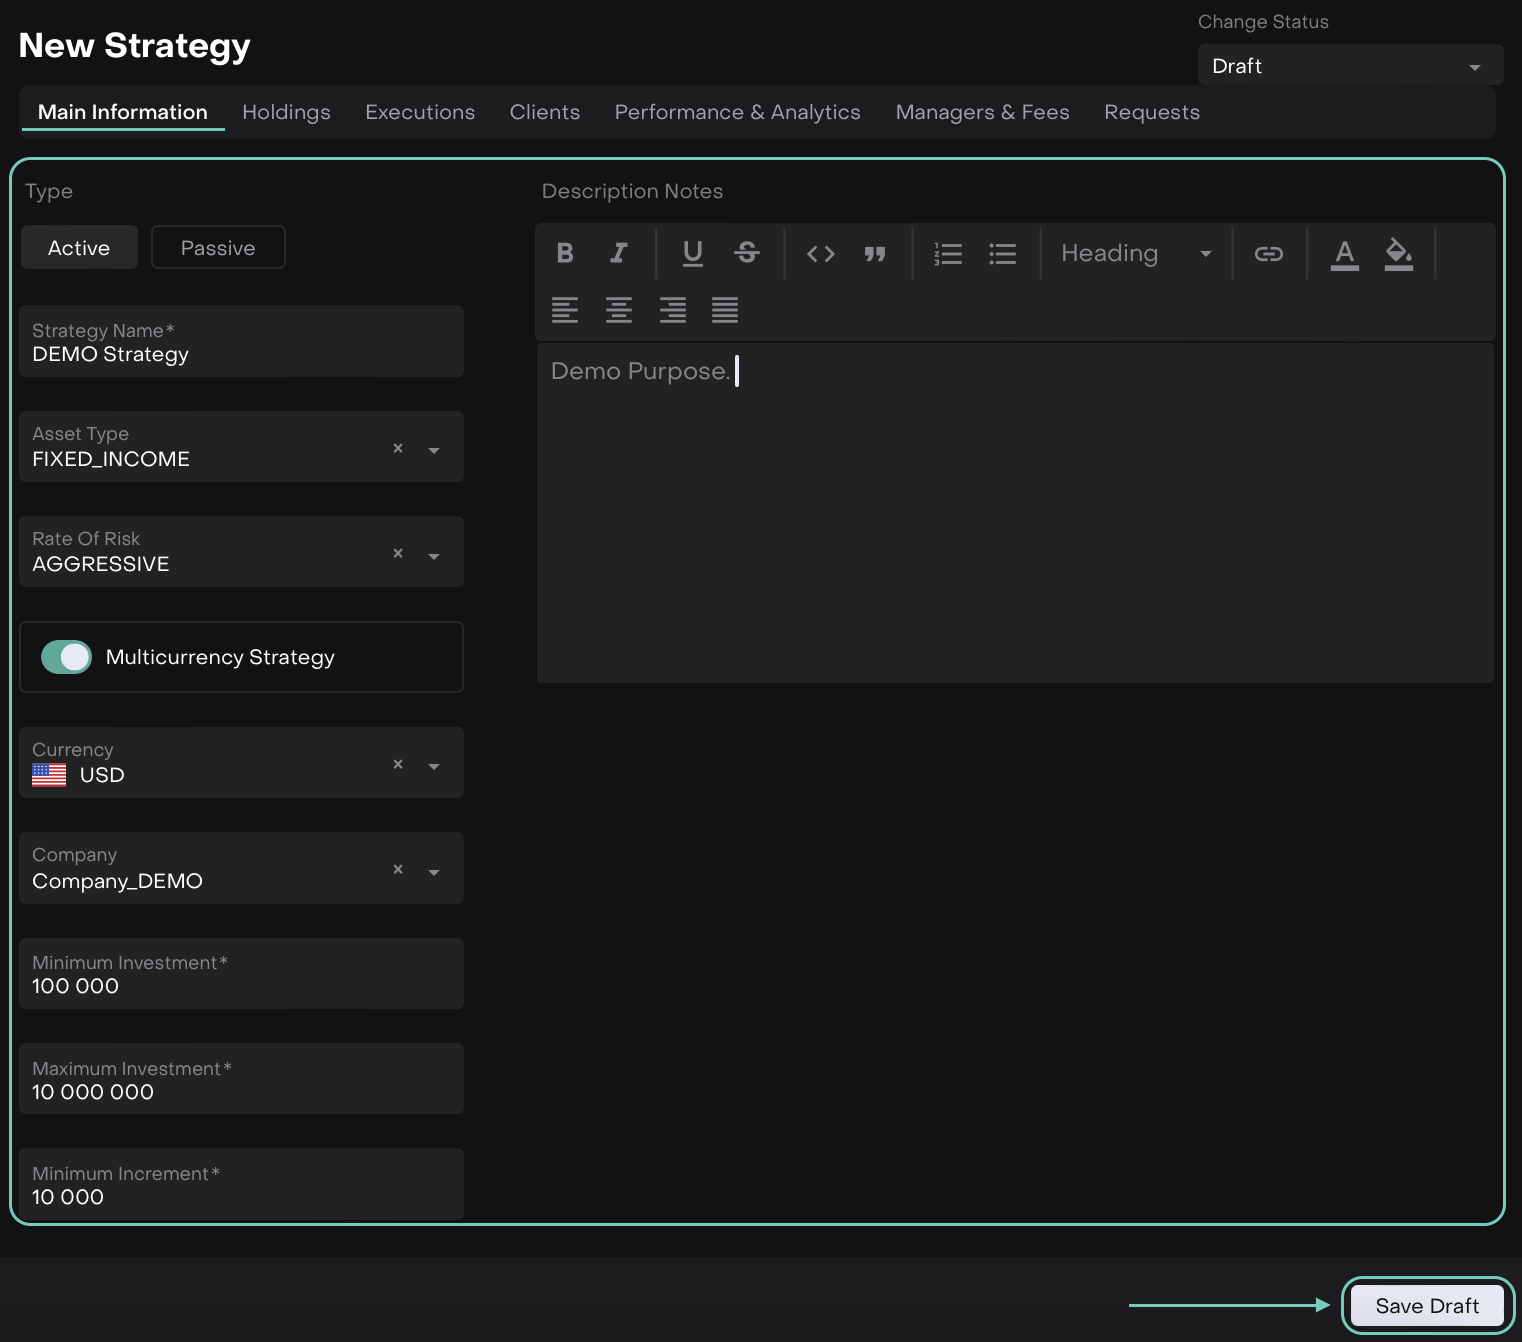Apply strikethrough to the description text

(x=747, y=253)
